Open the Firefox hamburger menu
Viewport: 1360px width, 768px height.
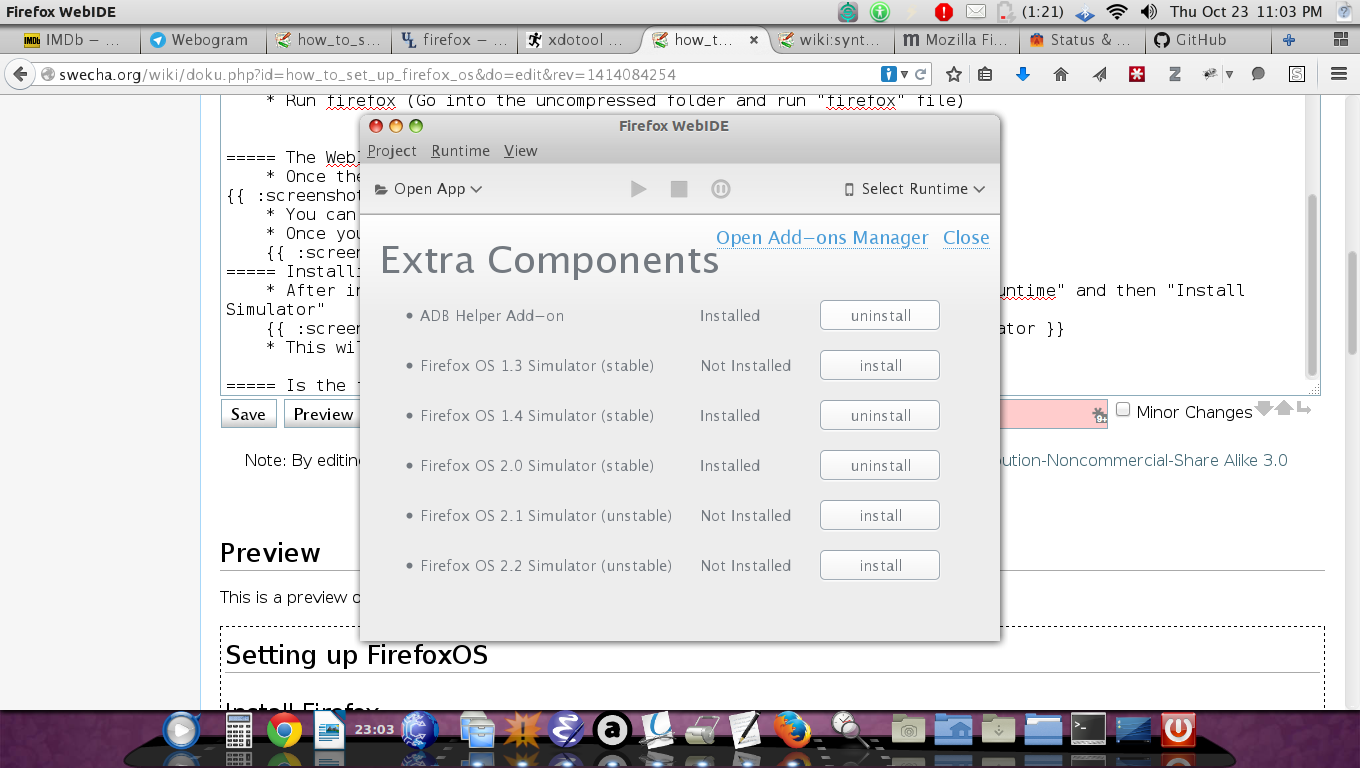pos(1338,74)
